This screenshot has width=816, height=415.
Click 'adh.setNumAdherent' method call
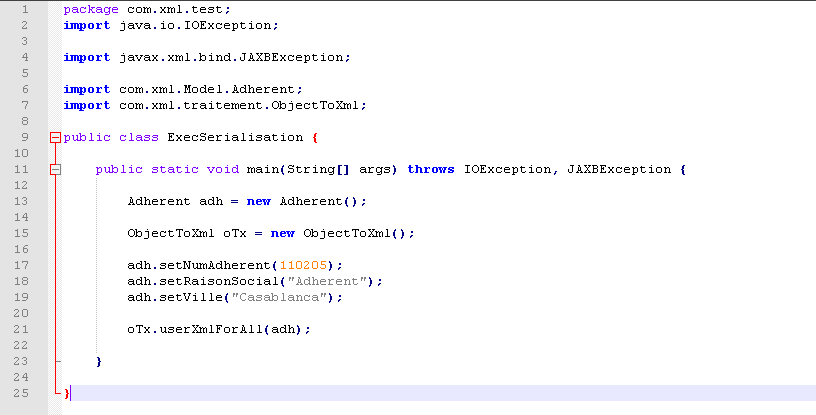pos(199,265)
